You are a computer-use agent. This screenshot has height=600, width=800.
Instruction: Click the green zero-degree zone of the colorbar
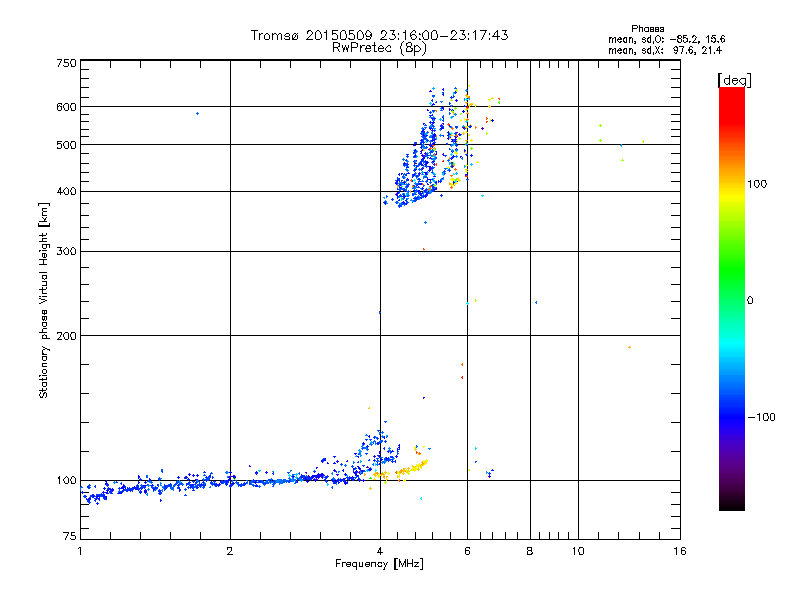pos(732,300)
